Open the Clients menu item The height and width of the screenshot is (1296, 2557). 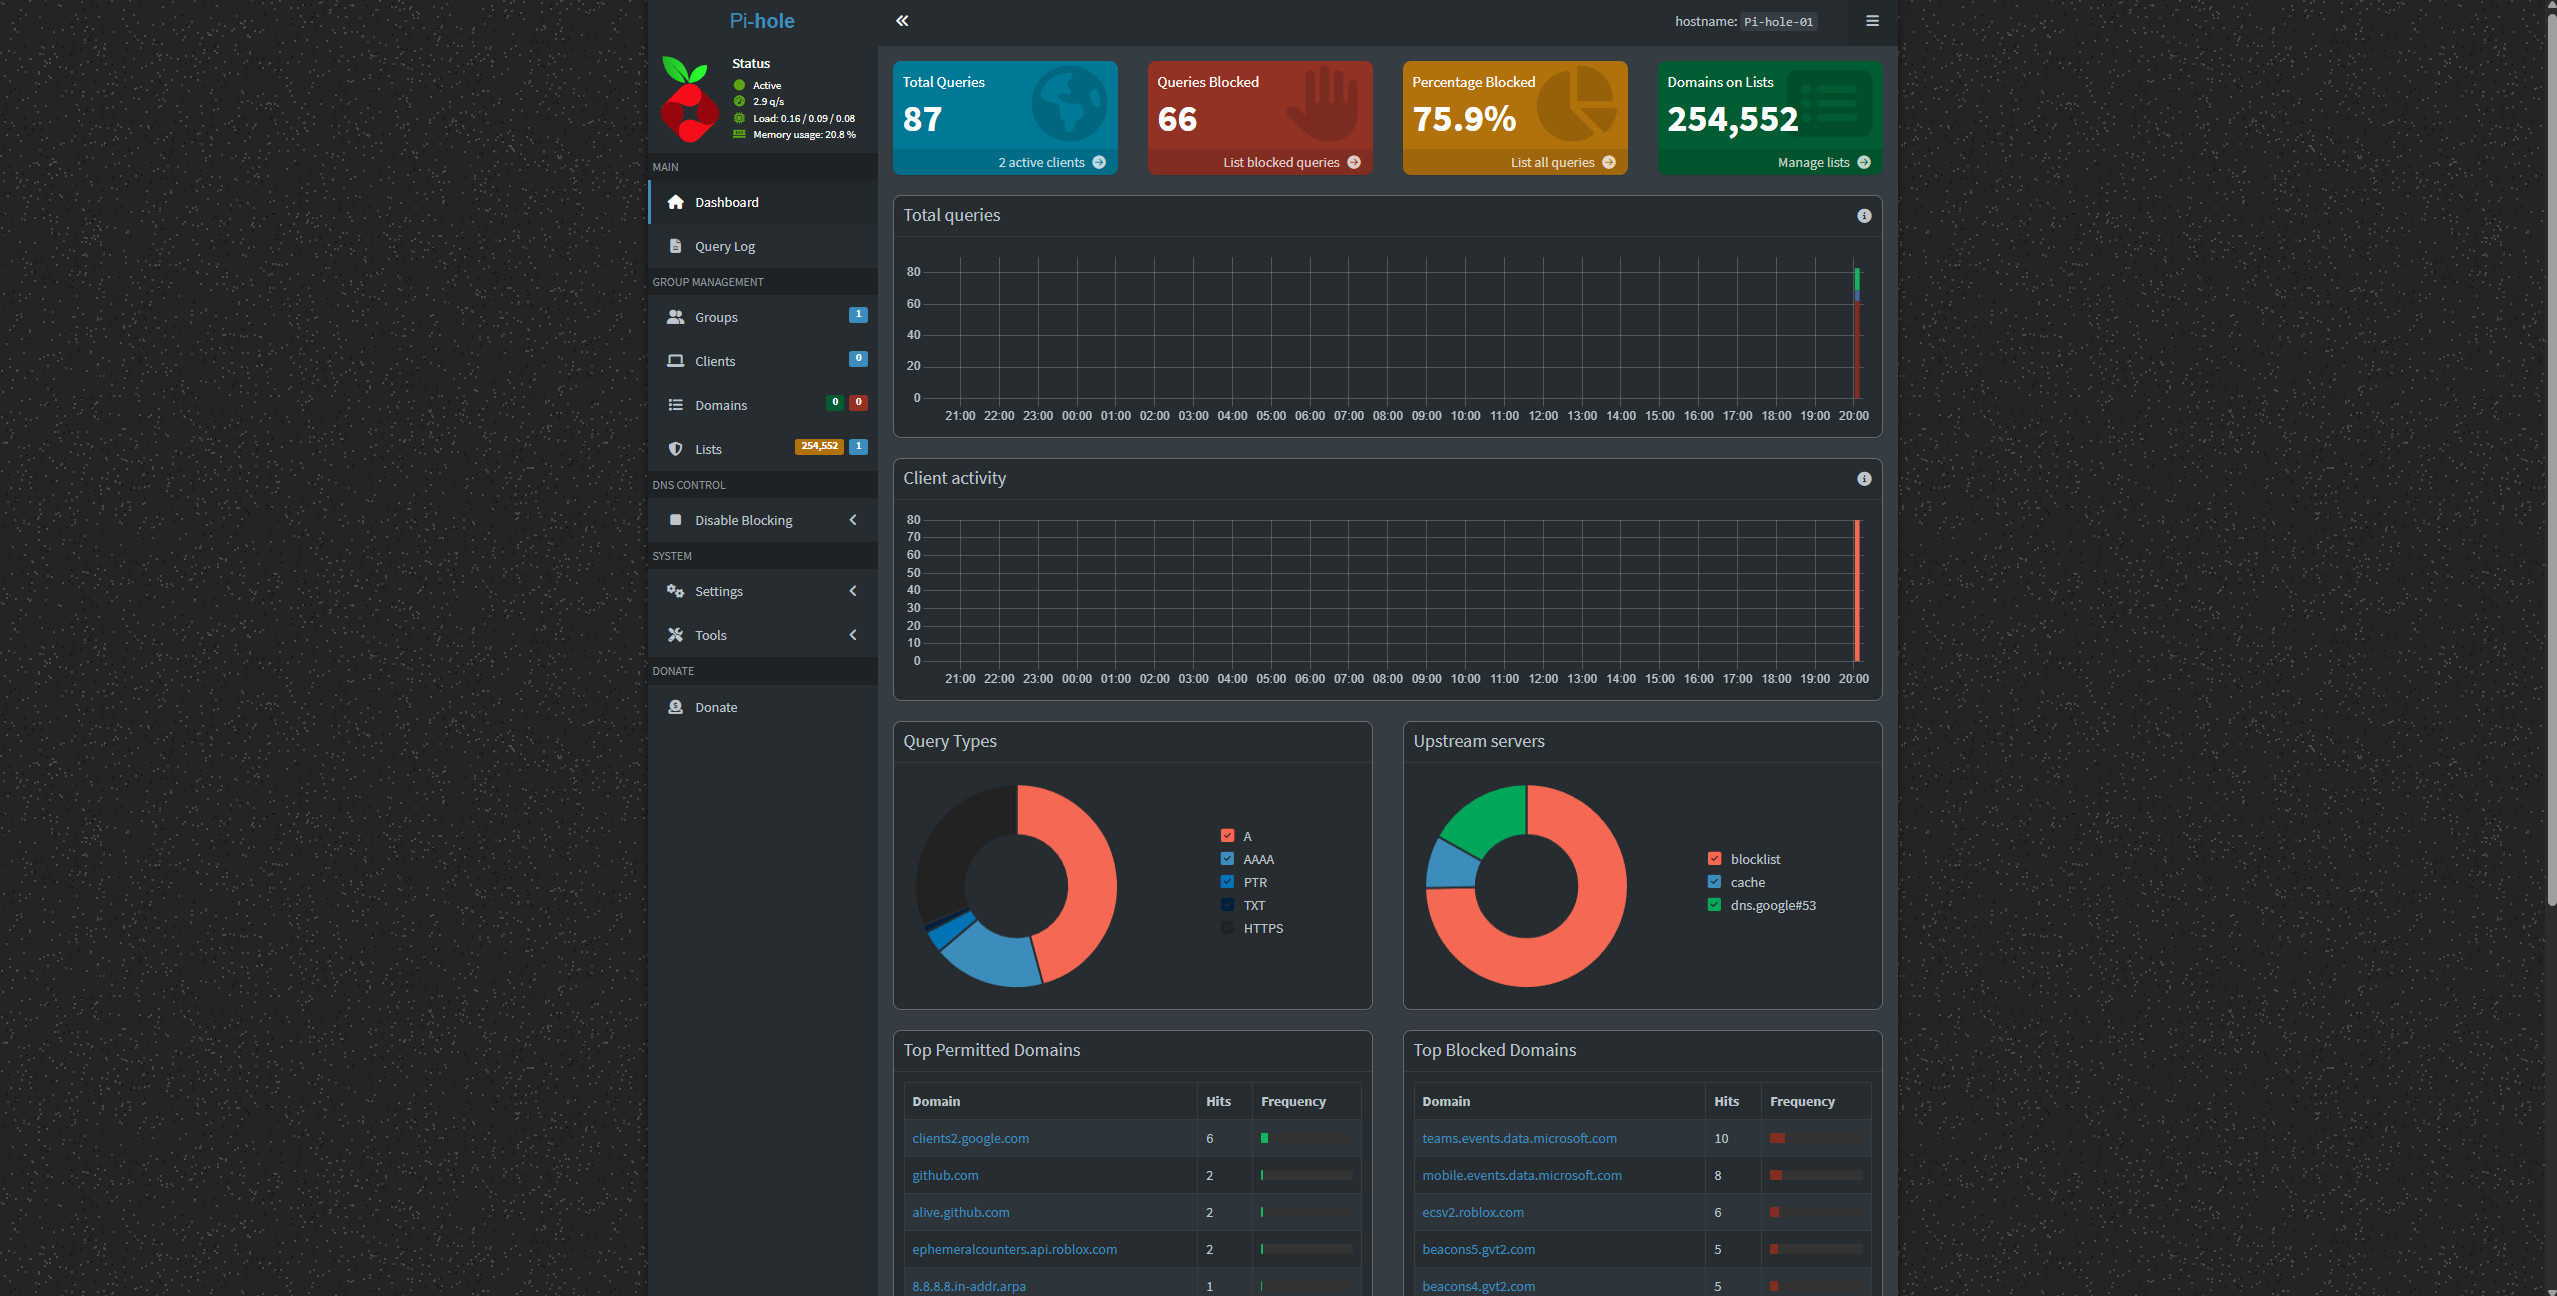(x=763, y=361)
